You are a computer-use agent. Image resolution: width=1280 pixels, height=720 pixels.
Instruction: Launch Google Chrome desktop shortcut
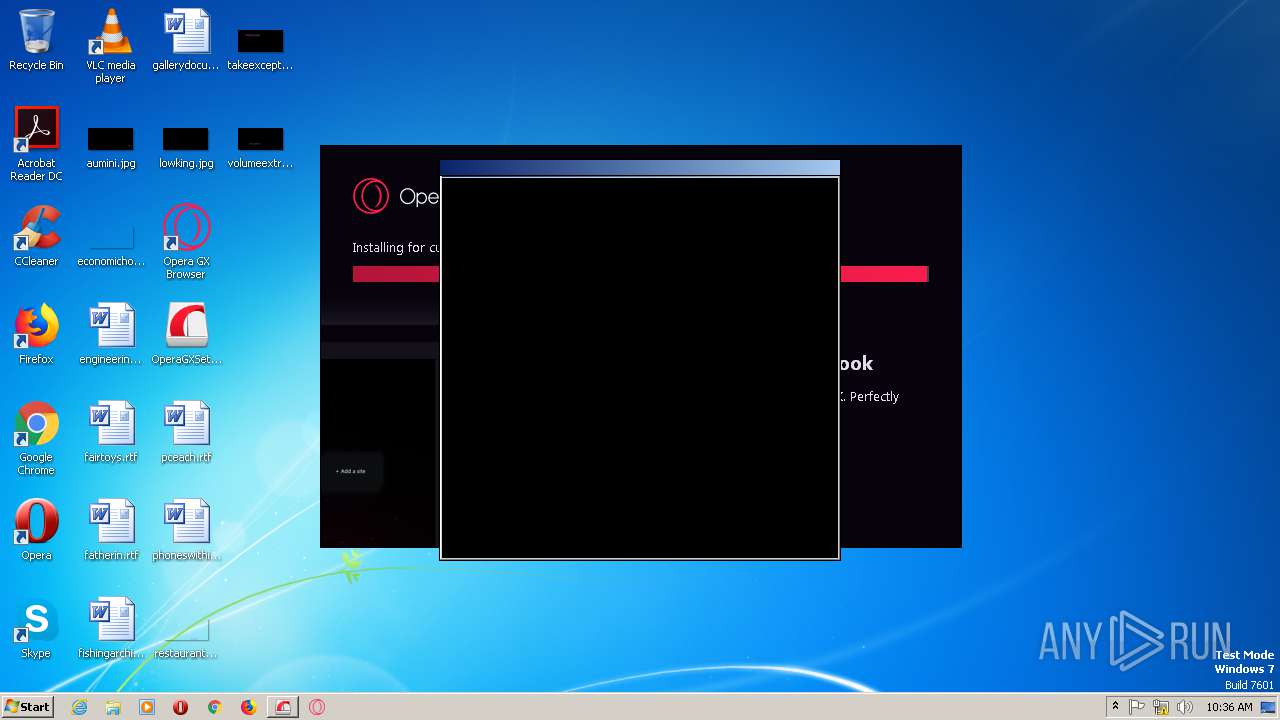(x=36, y=438)
